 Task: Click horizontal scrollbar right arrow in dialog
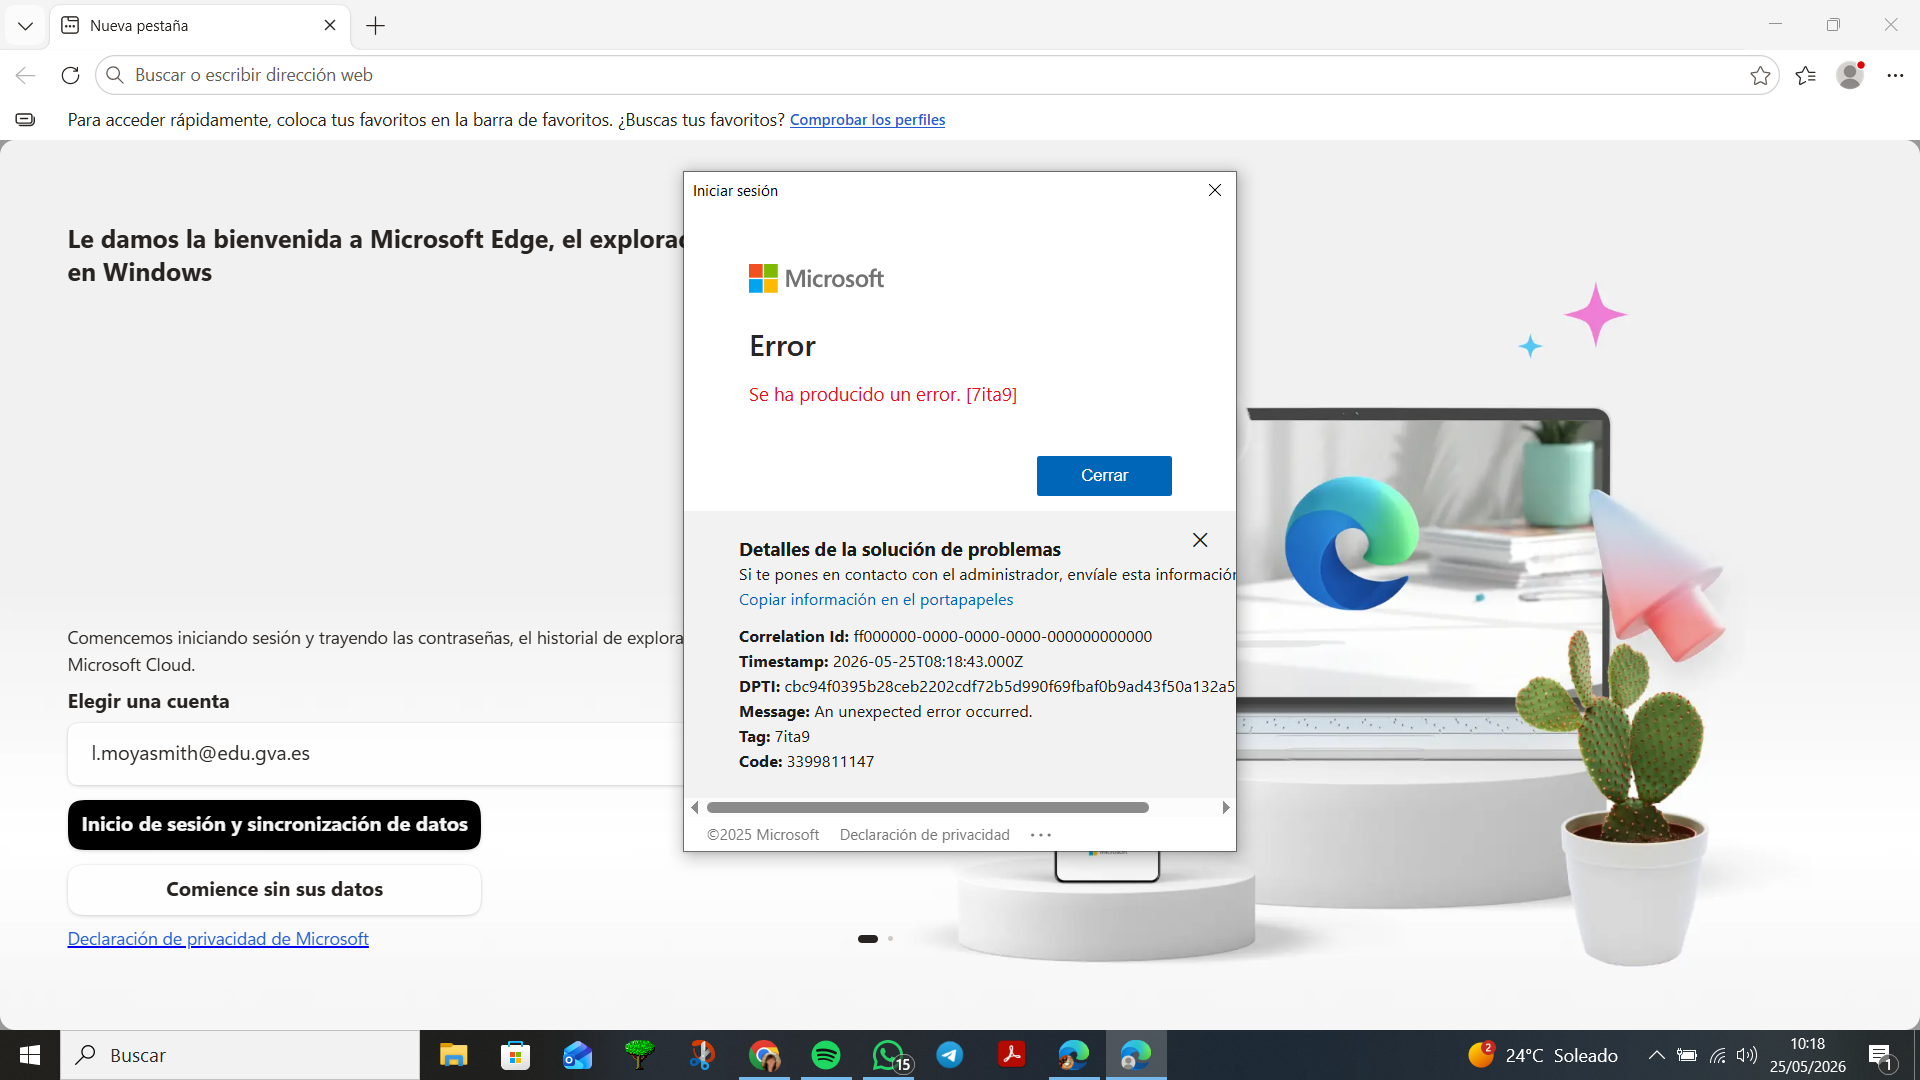tap(1226, 807)
